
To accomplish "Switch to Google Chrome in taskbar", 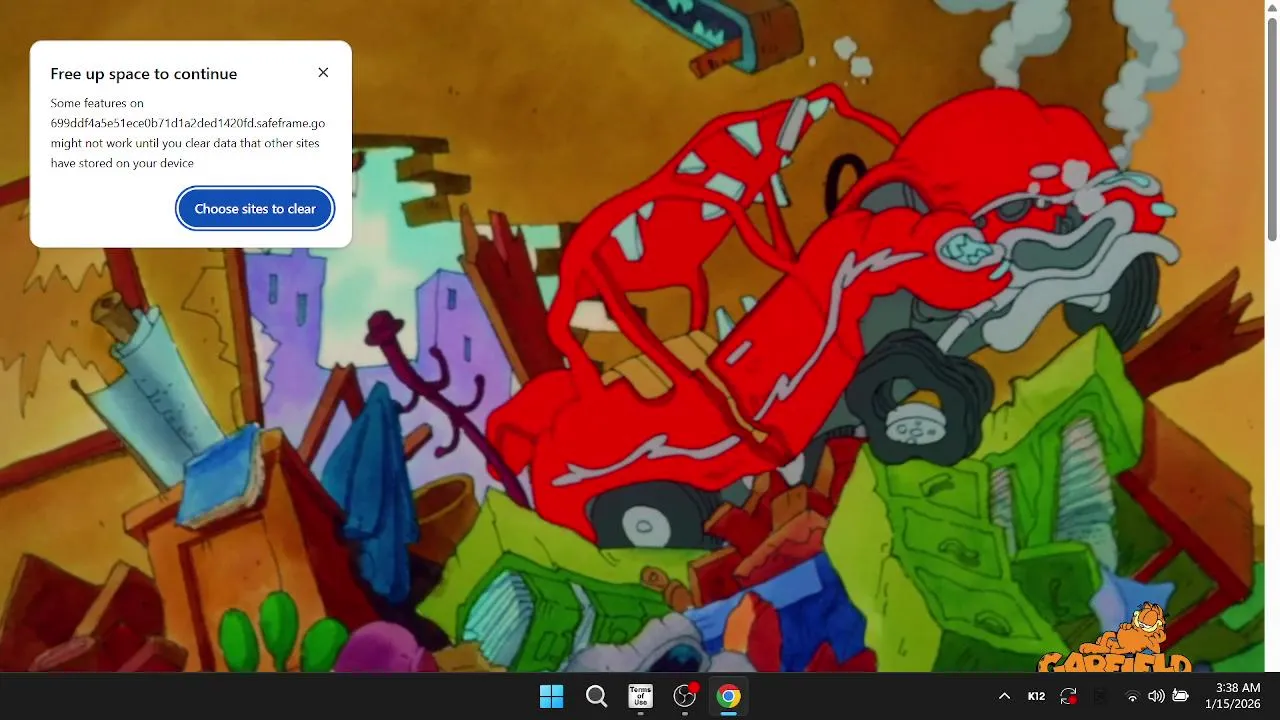I will 729,697.
